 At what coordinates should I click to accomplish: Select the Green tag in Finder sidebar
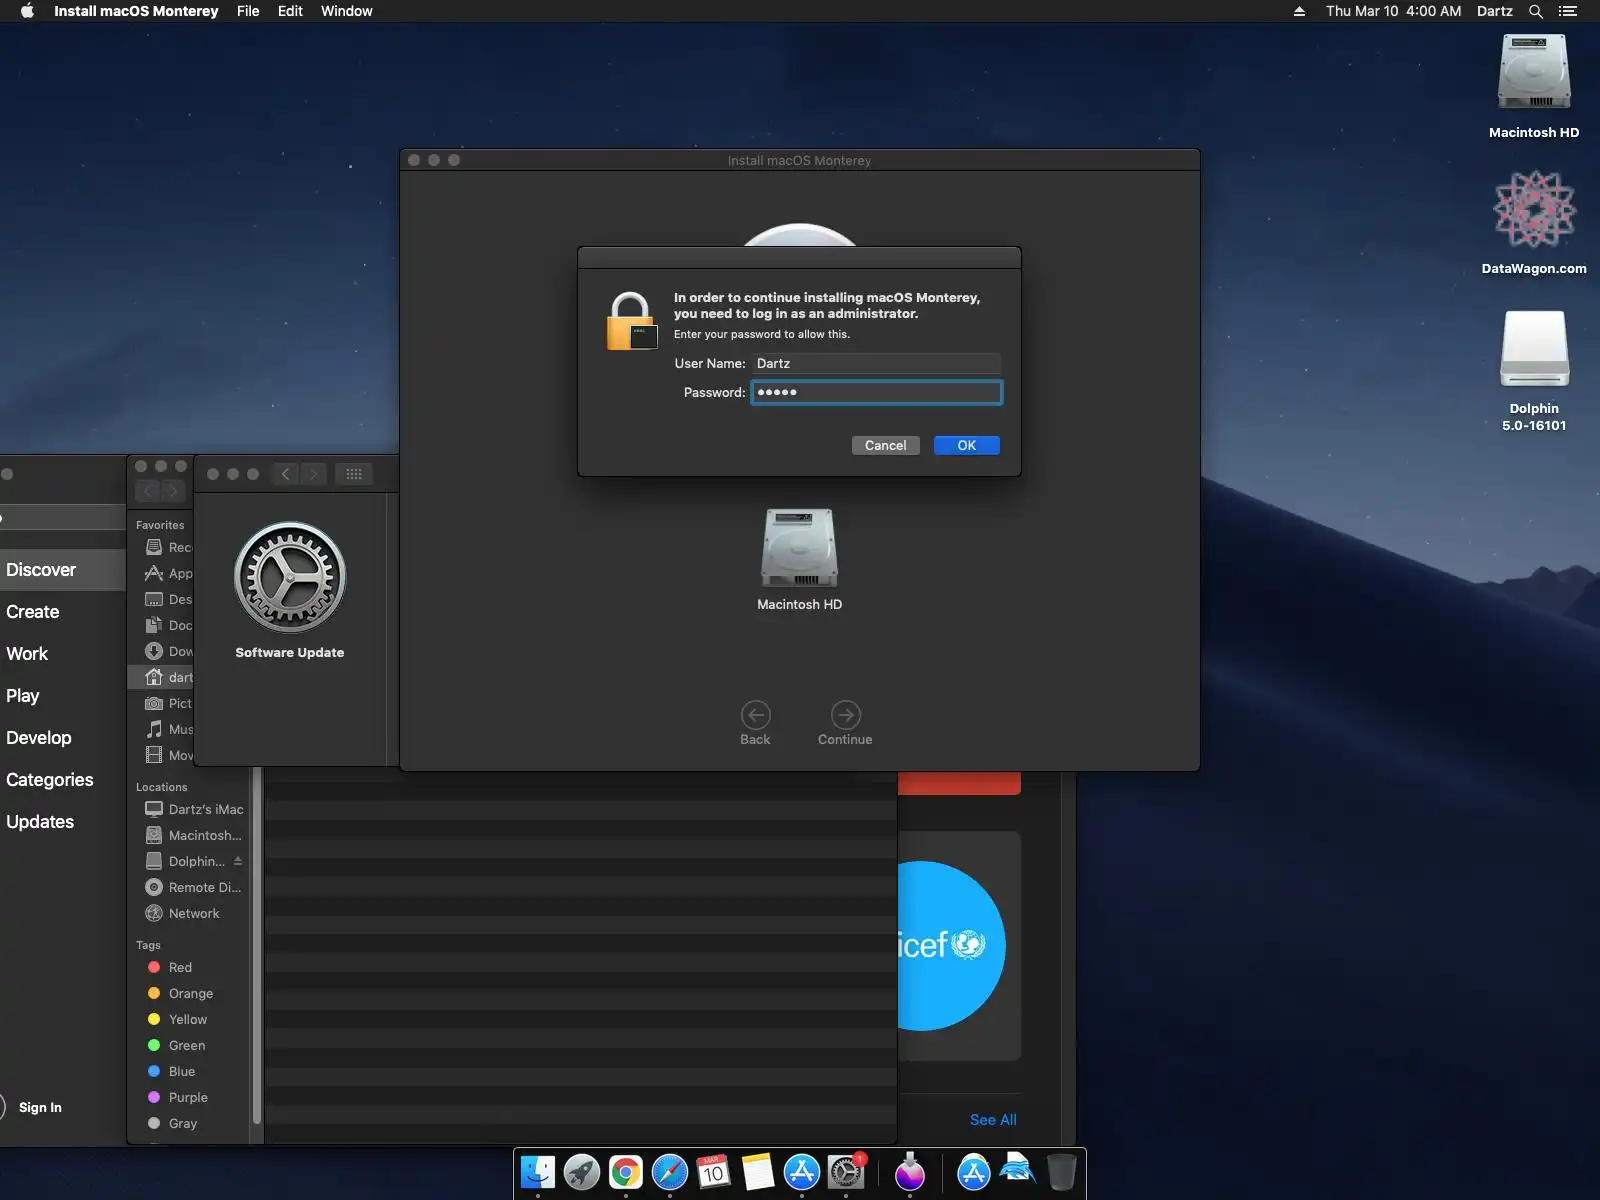189,1045
